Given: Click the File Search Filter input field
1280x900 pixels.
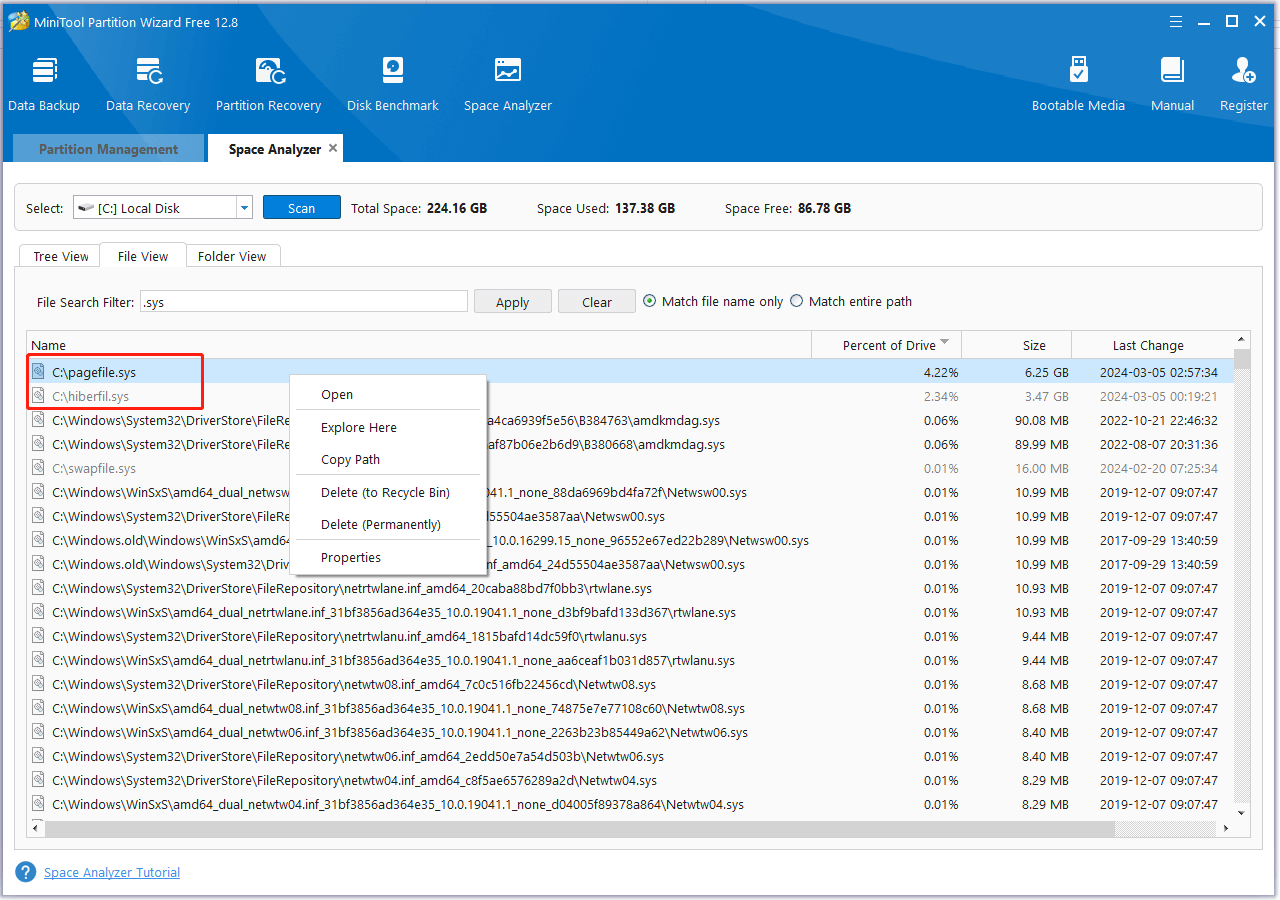Looking at the screenshot, I should (x=304, y=301).
